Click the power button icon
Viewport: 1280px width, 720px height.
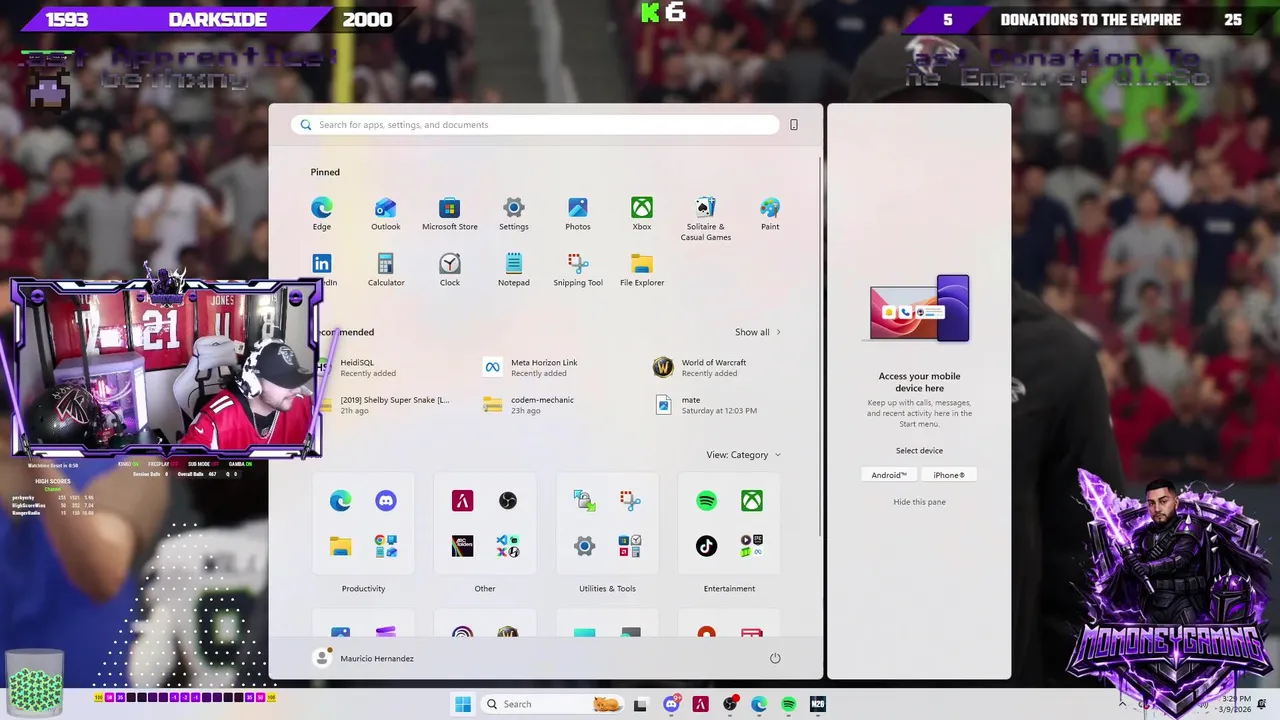pos(775,658)
